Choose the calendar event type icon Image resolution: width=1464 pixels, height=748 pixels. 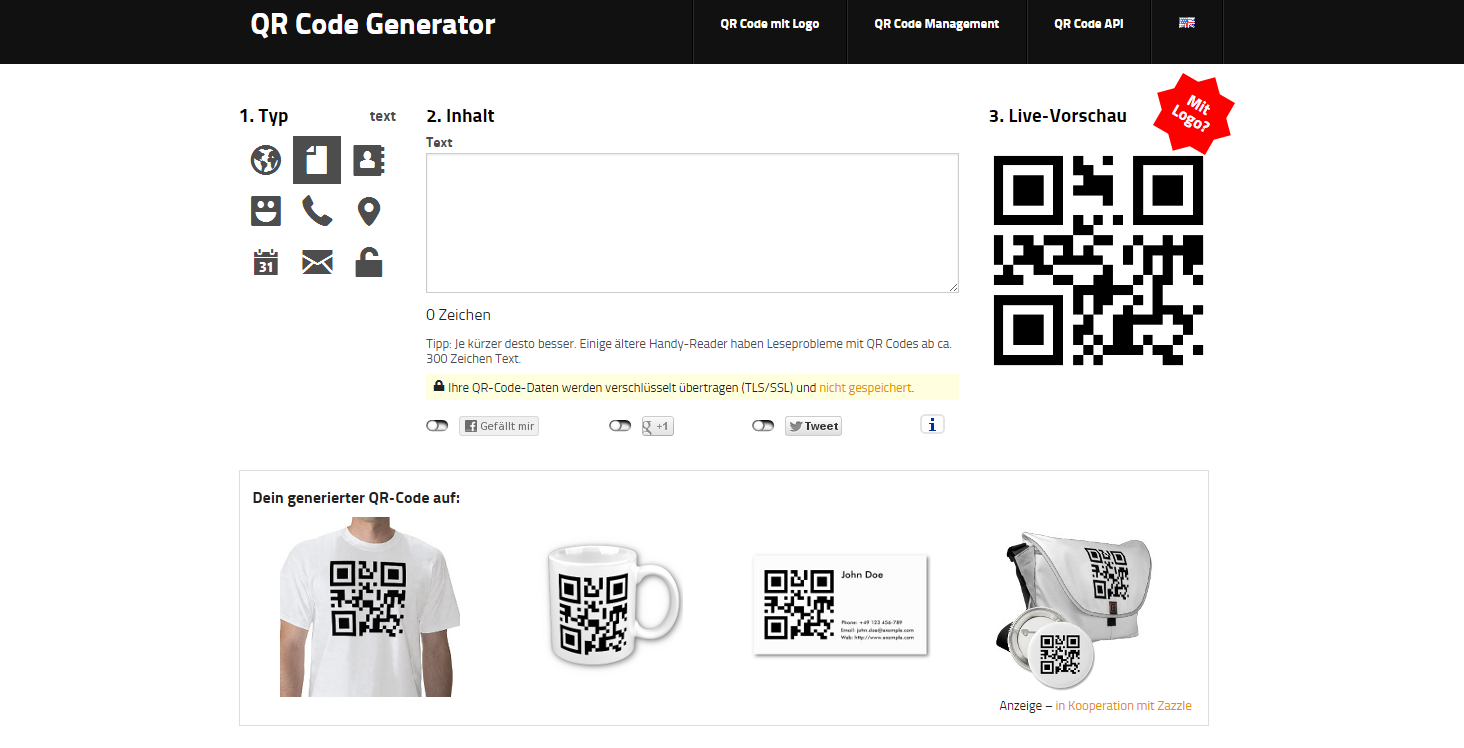(x=266, y=262)
